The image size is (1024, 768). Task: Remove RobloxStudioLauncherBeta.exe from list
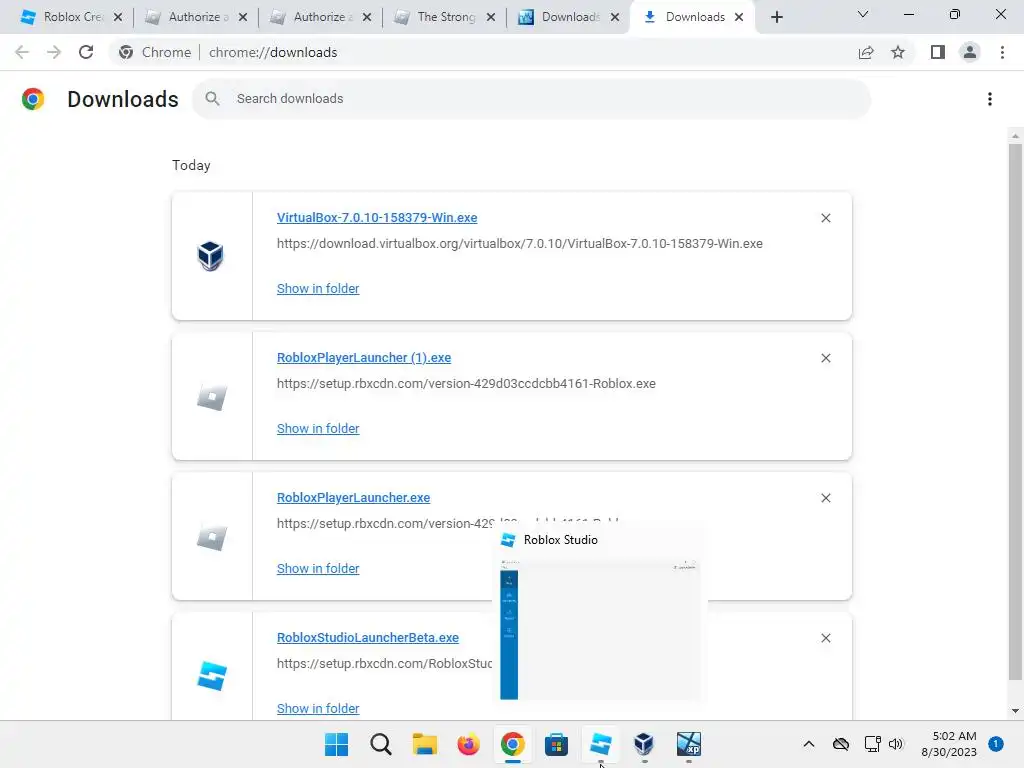pos(825,638)
